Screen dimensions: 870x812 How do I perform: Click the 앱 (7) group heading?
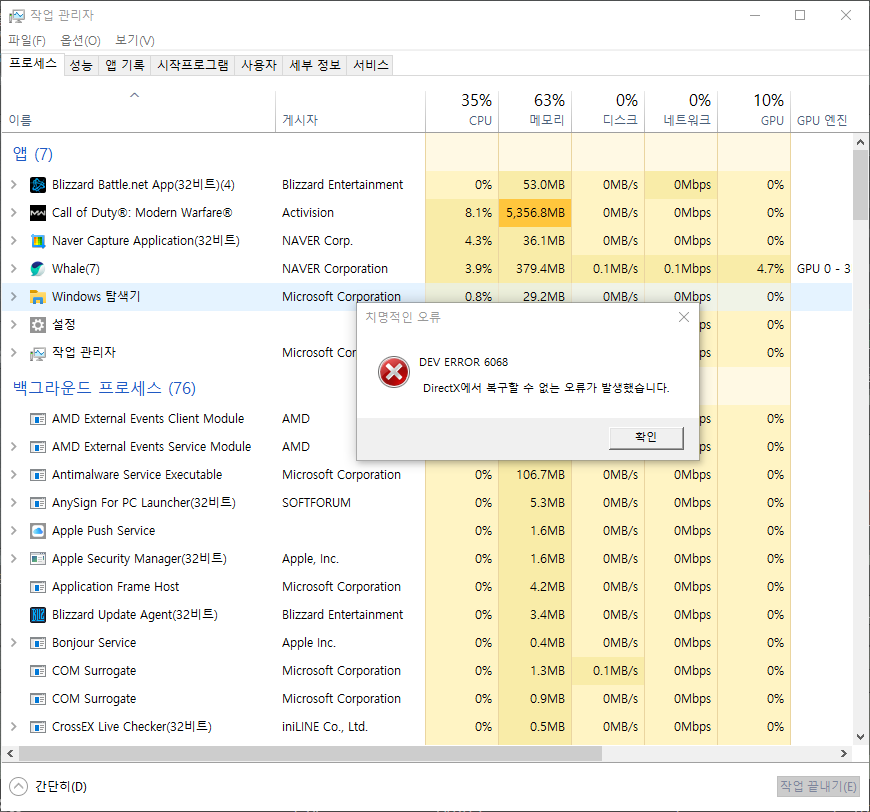click(33, 154)
